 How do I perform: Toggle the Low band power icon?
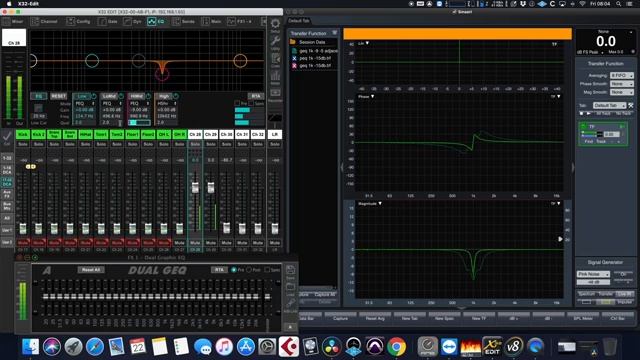[x=94, y=96]
